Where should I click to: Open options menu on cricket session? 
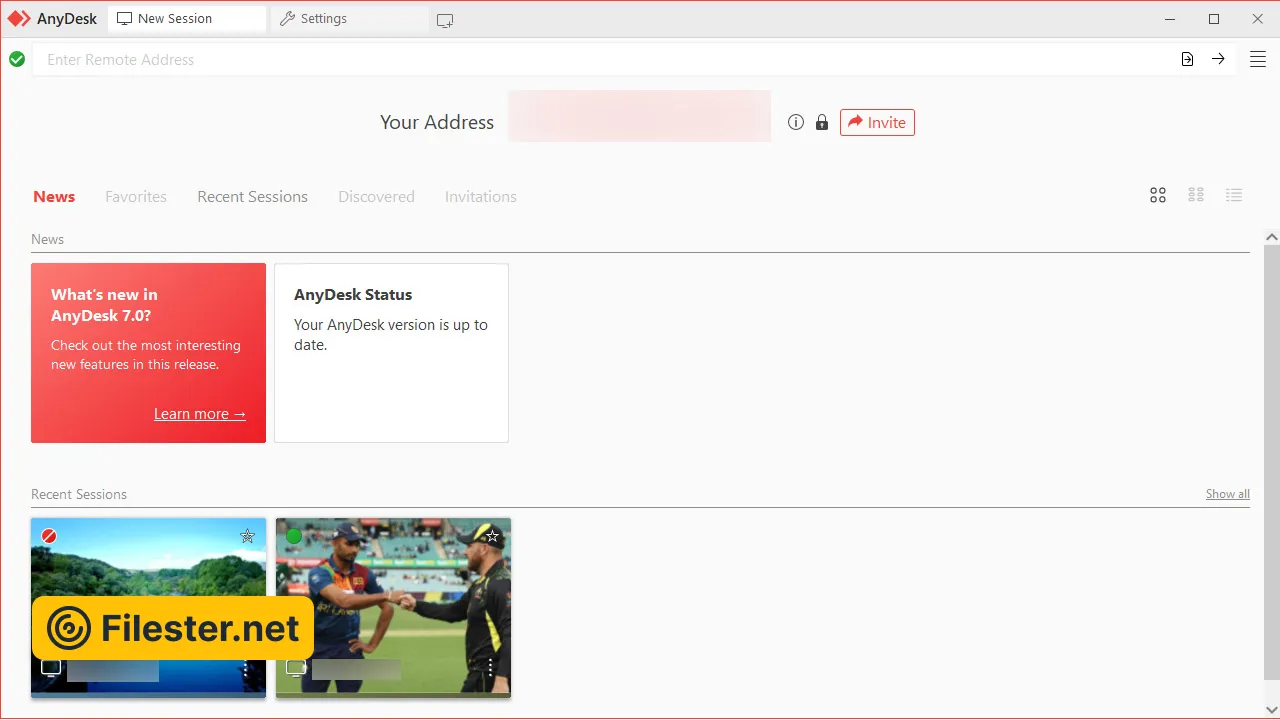click(491, 667)
